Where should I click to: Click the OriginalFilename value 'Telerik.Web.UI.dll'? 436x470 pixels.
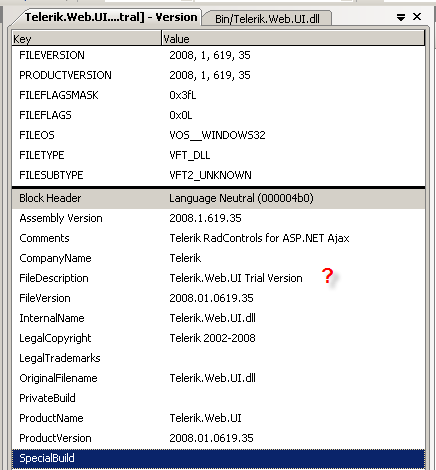[x=212, y=378]
